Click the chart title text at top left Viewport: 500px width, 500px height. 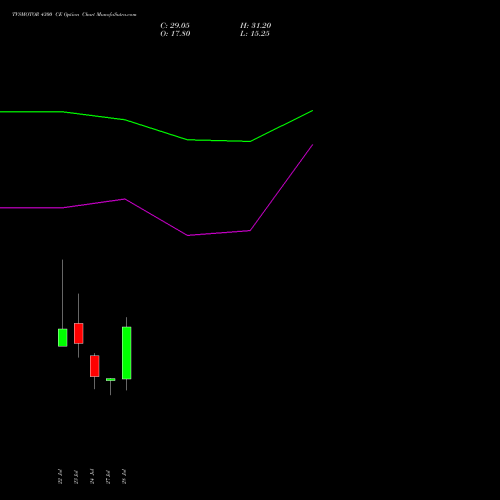(74, 15)
